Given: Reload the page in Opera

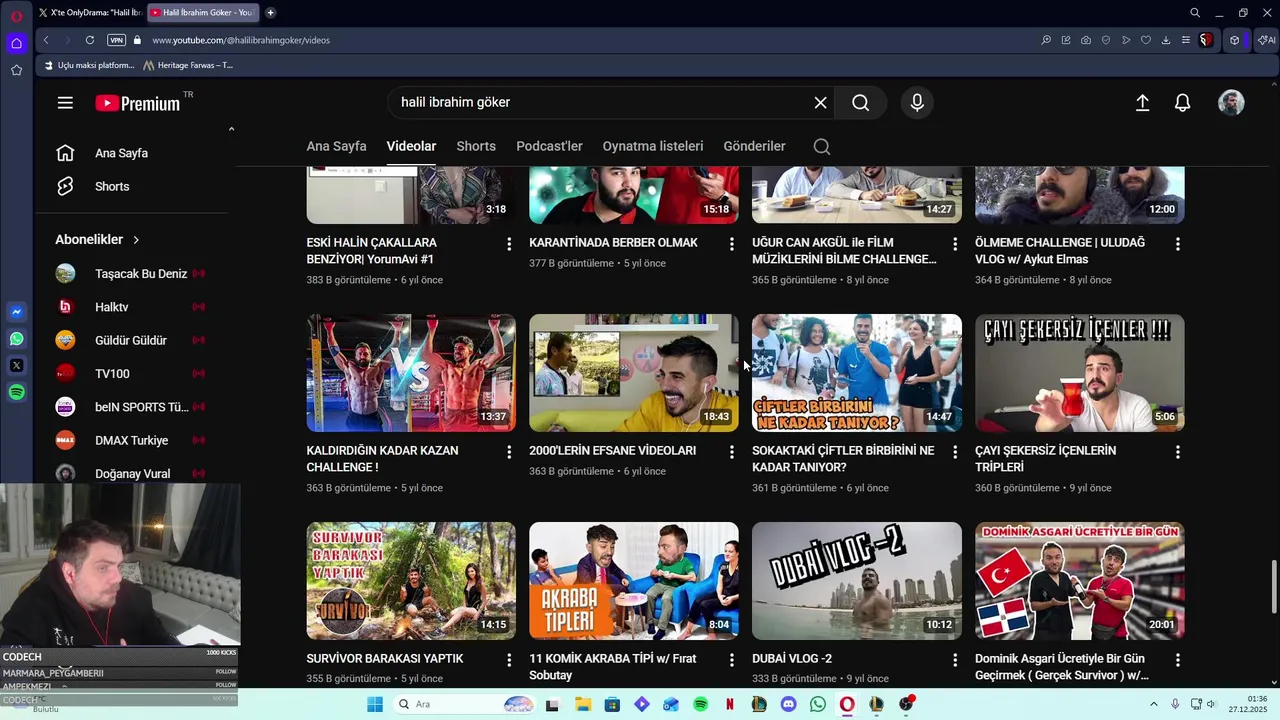Looking at the screenshot, I should pyautogui.click(x=90, y=40).
